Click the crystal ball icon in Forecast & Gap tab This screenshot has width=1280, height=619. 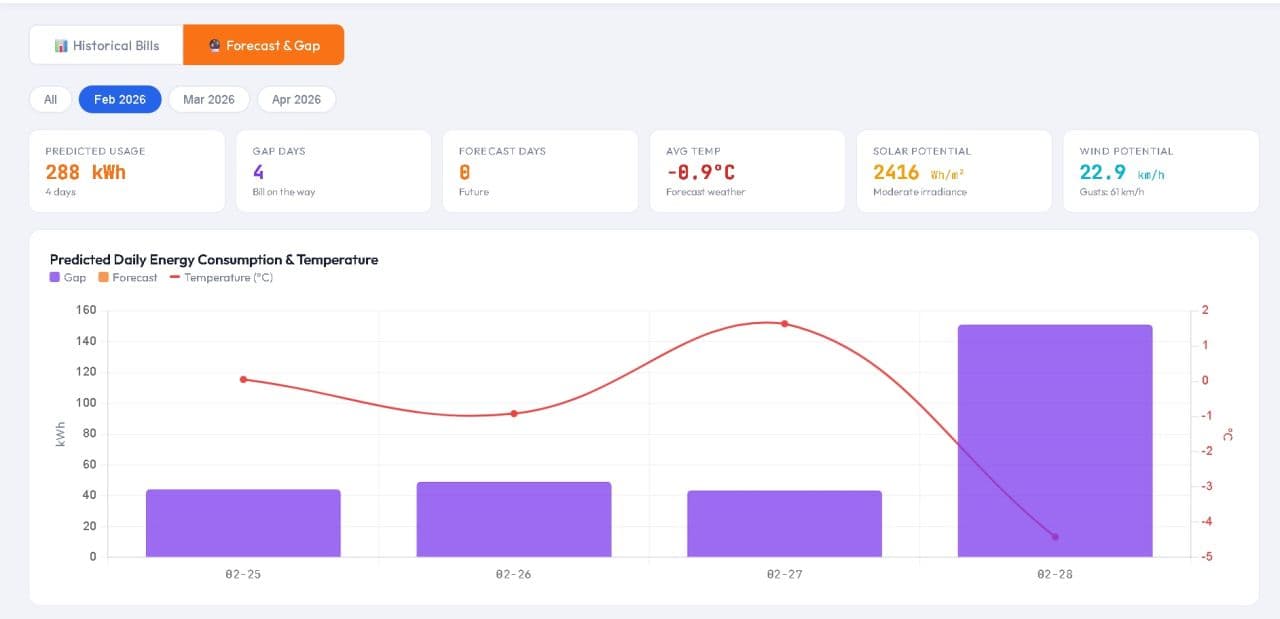pyautogui.click(x=213, y=44)
